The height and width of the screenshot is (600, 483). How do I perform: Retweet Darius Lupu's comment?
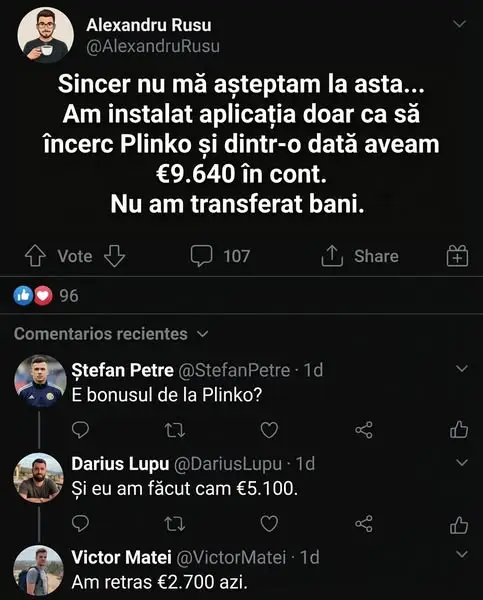[x=175, y=524]
